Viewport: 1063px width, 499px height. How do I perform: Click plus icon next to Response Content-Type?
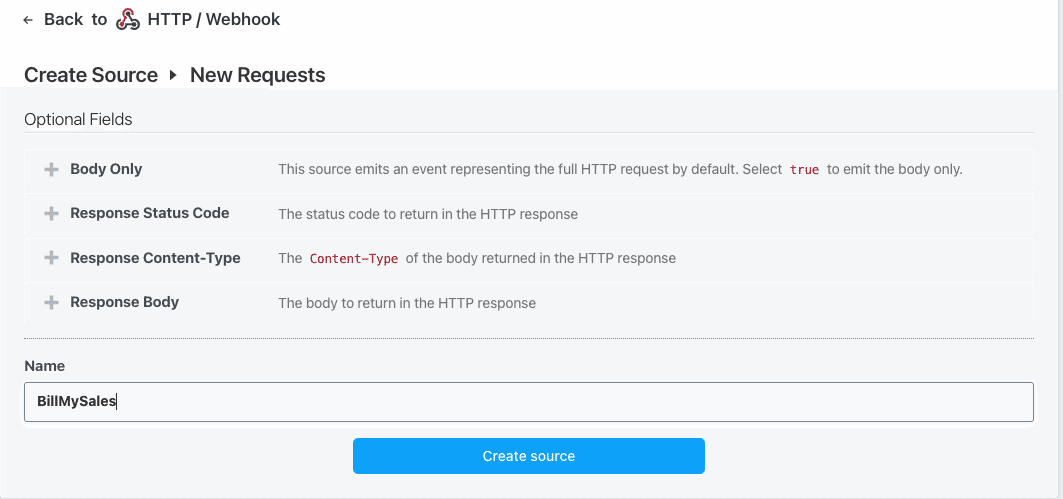click(x=51, y=258)
